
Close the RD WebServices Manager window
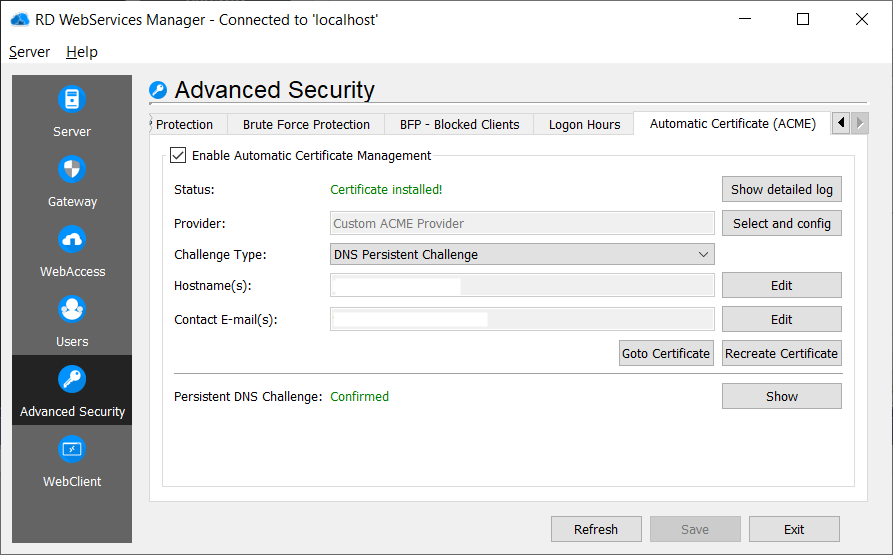coord(862,19)
